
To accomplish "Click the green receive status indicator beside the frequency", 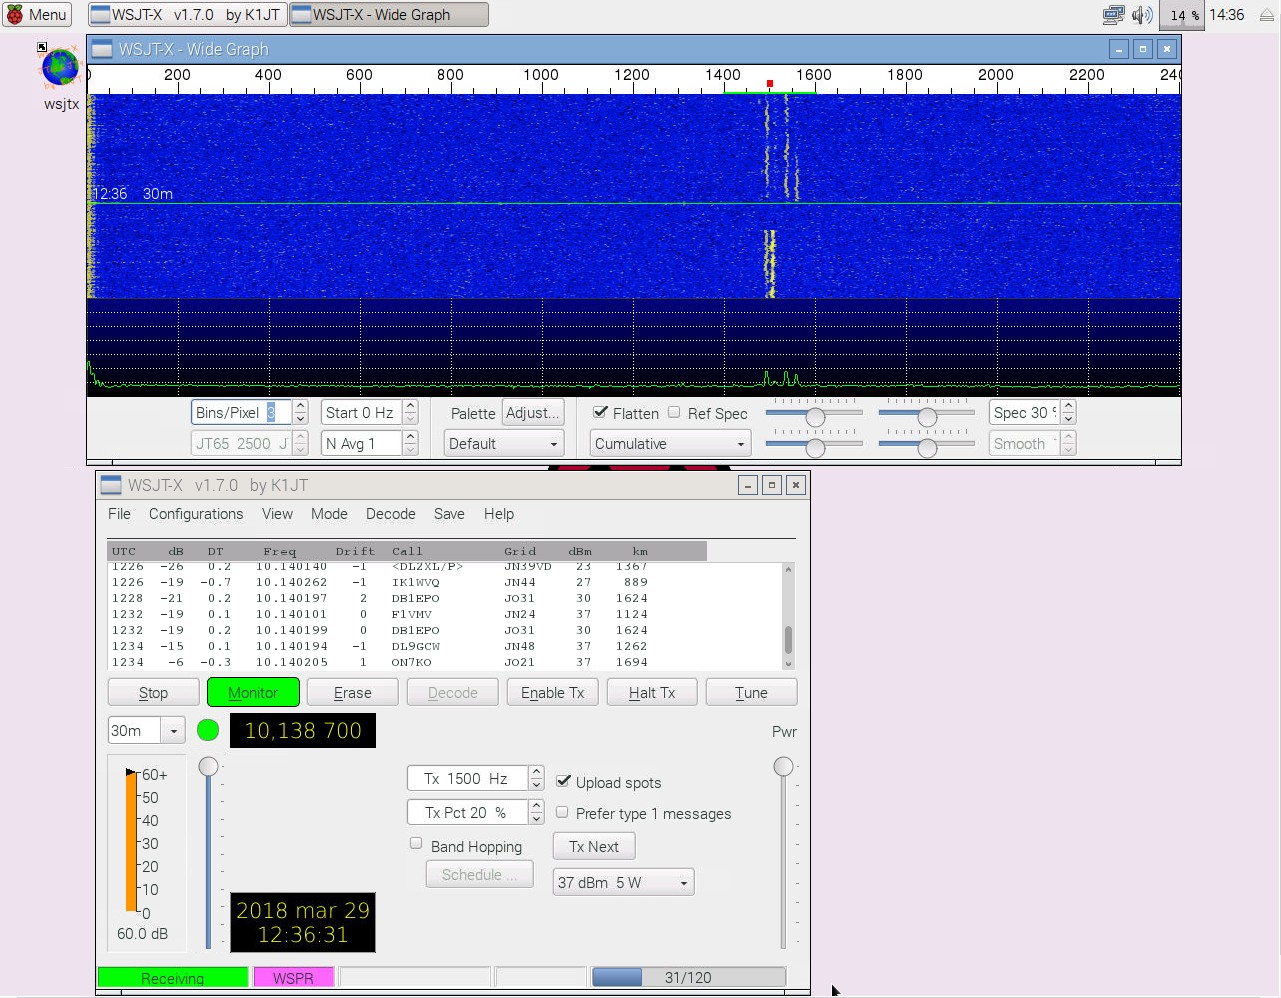I will [x=208, y=730].
